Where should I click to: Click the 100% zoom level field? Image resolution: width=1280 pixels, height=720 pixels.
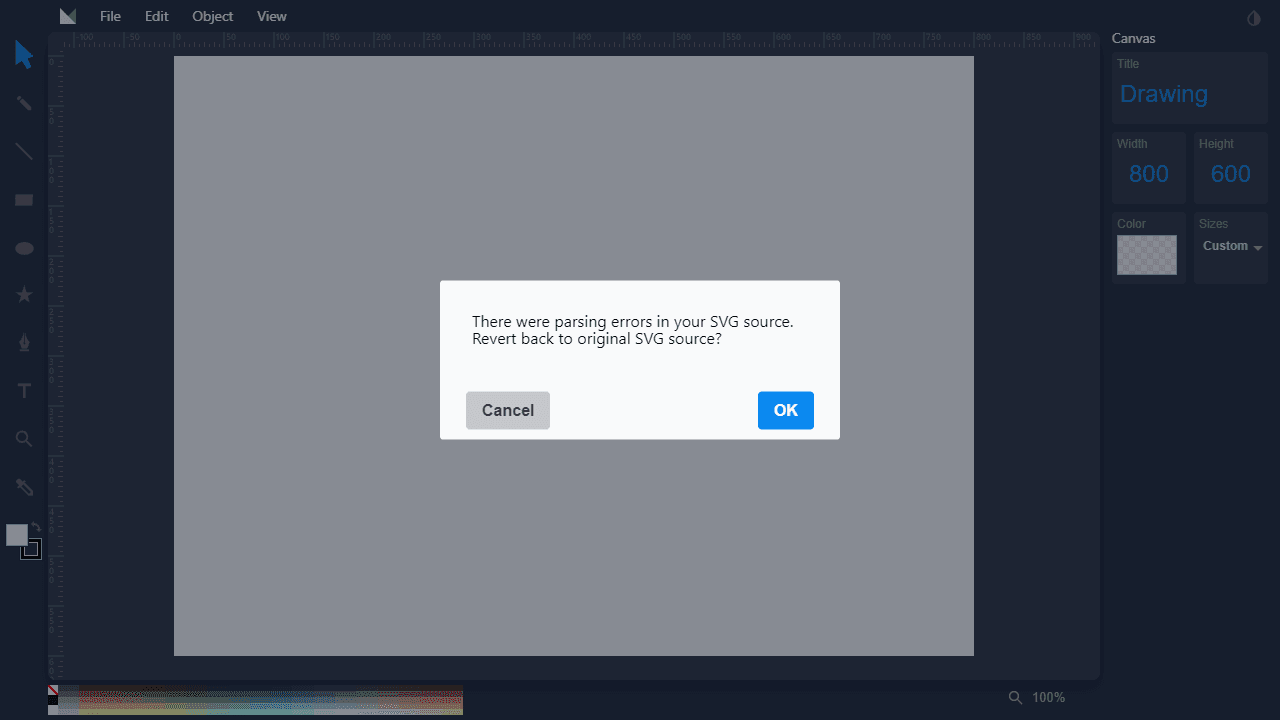[x=1049, y=697]
